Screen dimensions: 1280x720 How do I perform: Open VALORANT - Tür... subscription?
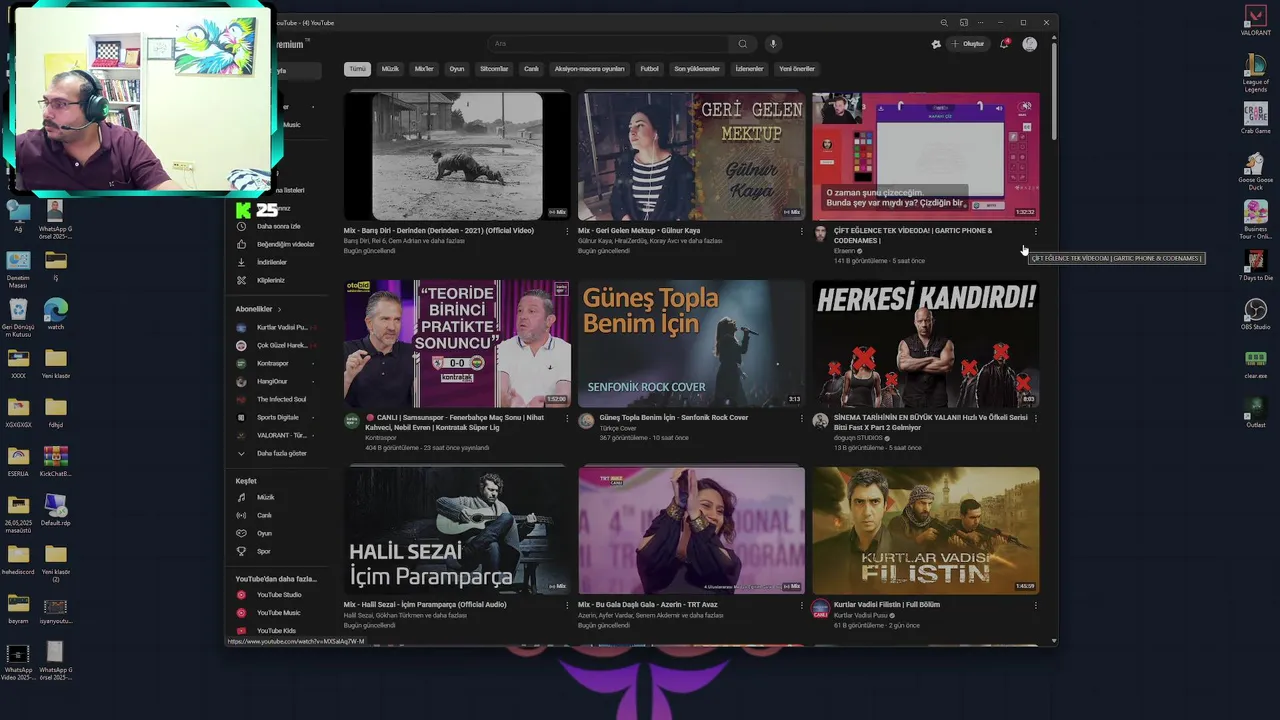click(x=277, y=435)
